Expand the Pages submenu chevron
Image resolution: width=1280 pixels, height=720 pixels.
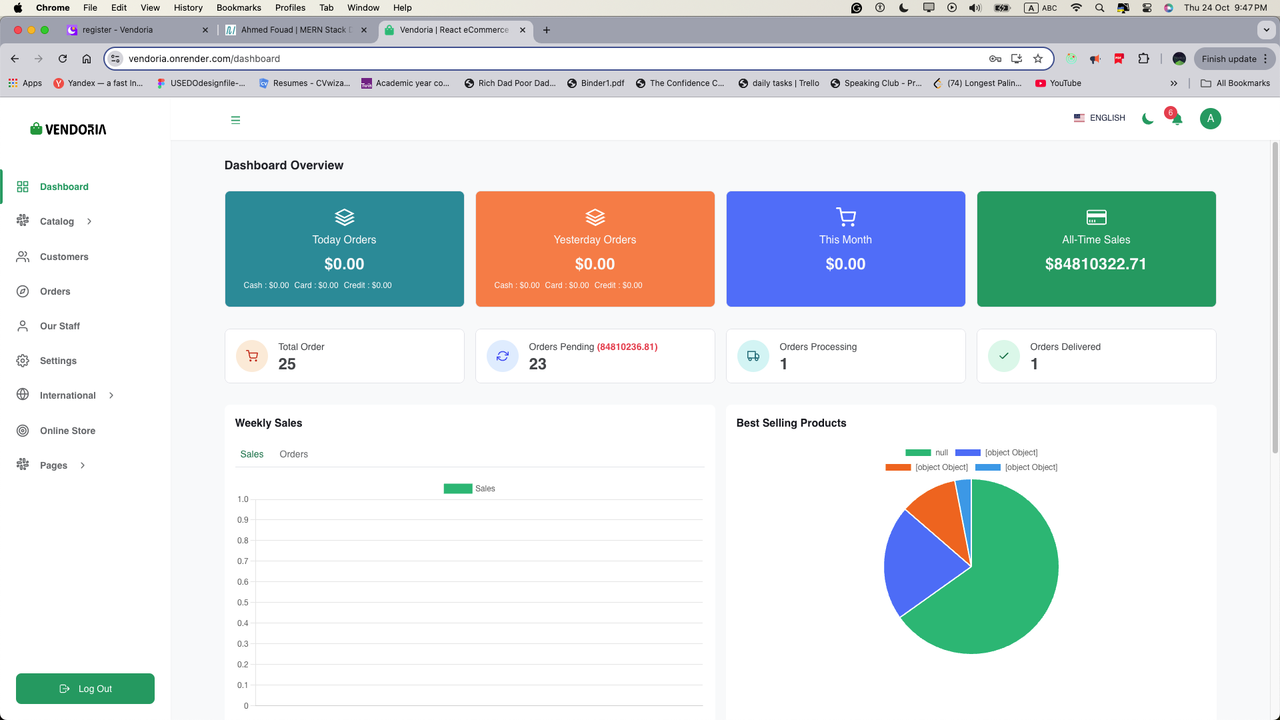[x=82, y=466]
